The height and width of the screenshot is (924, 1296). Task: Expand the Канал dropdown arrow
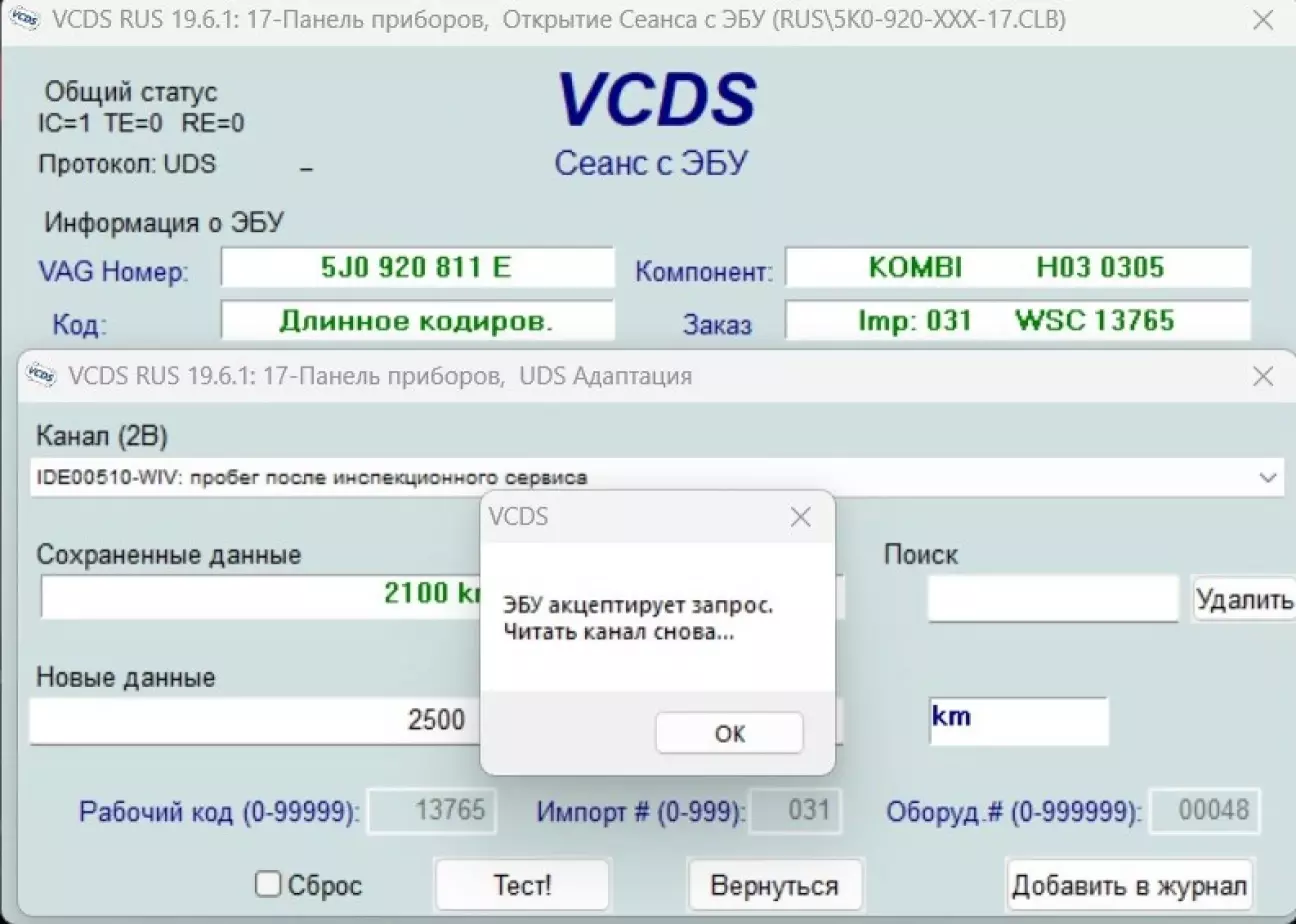(1269, 477)
